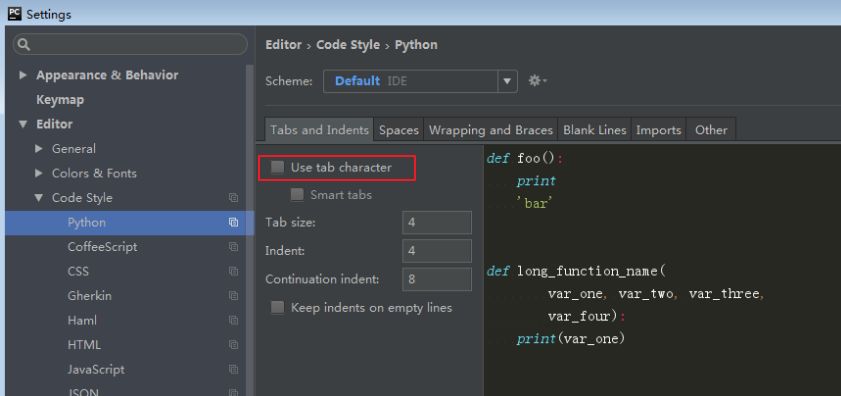The height and width of the screenshot is (396, 841).
Task: Click the magnifier icon in search box
Action: tap(24, 45)
